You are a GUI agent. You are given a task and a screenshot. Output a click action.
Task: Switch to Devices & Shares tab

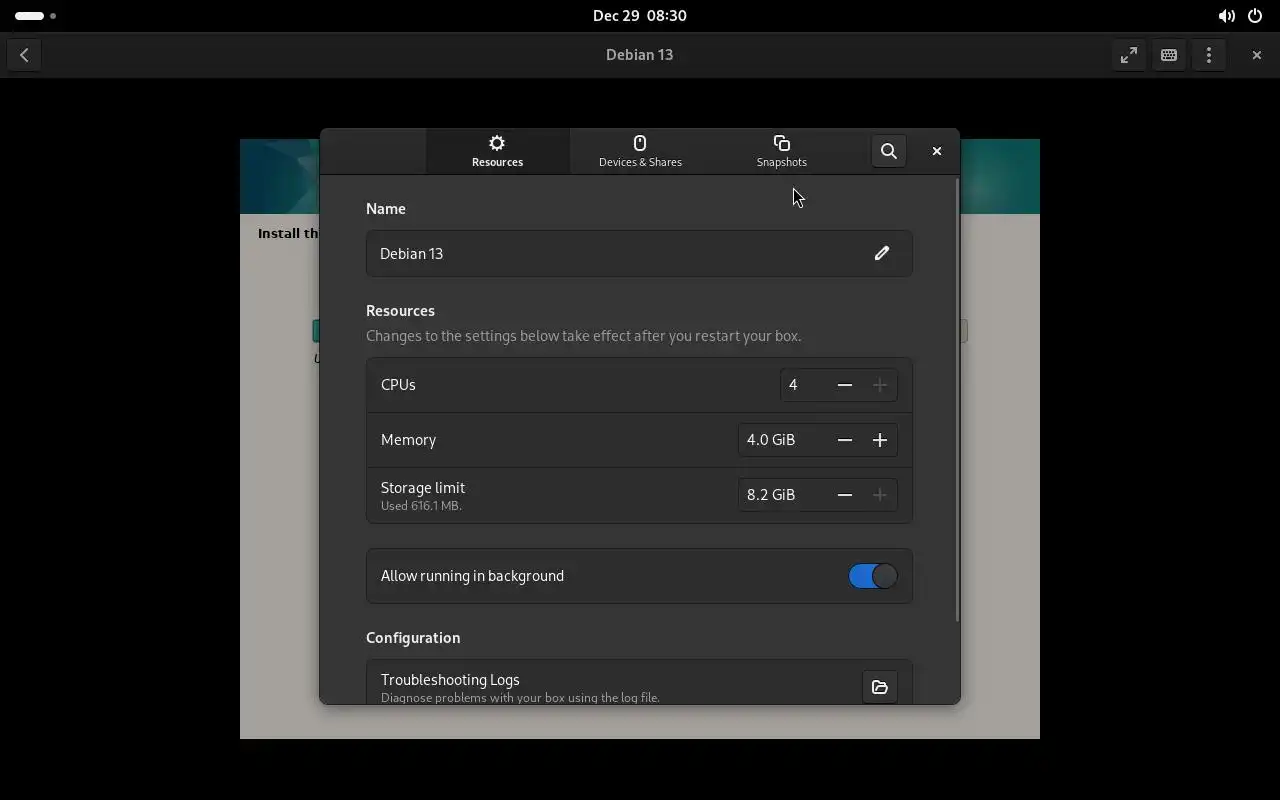[x=640, y=151]
